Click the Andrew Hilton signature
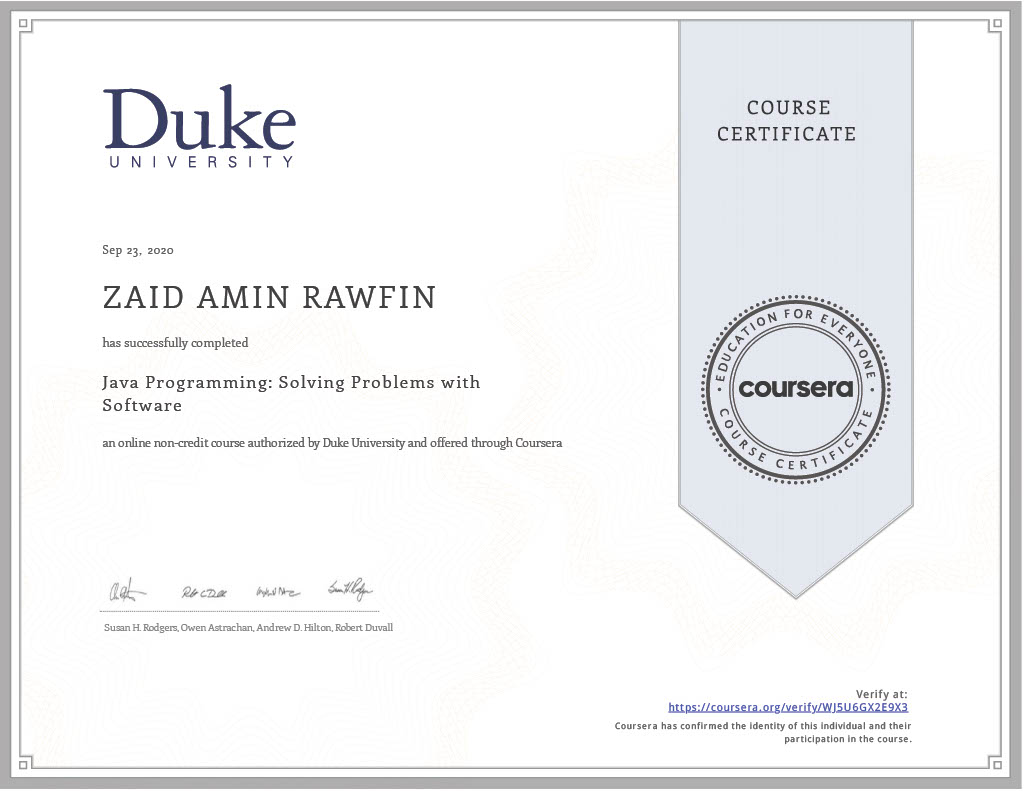 pos(277,591)
